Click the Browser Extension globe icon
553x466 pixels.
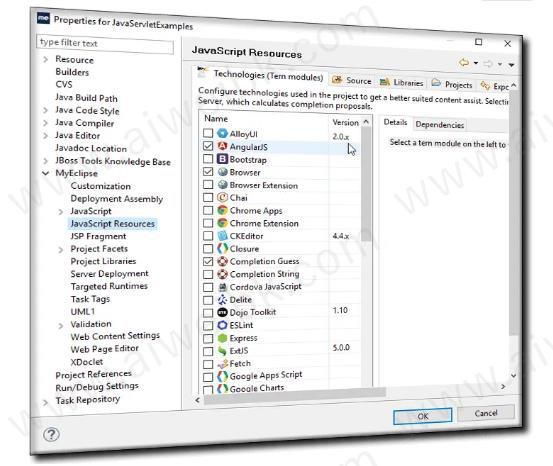pos(222,184)
